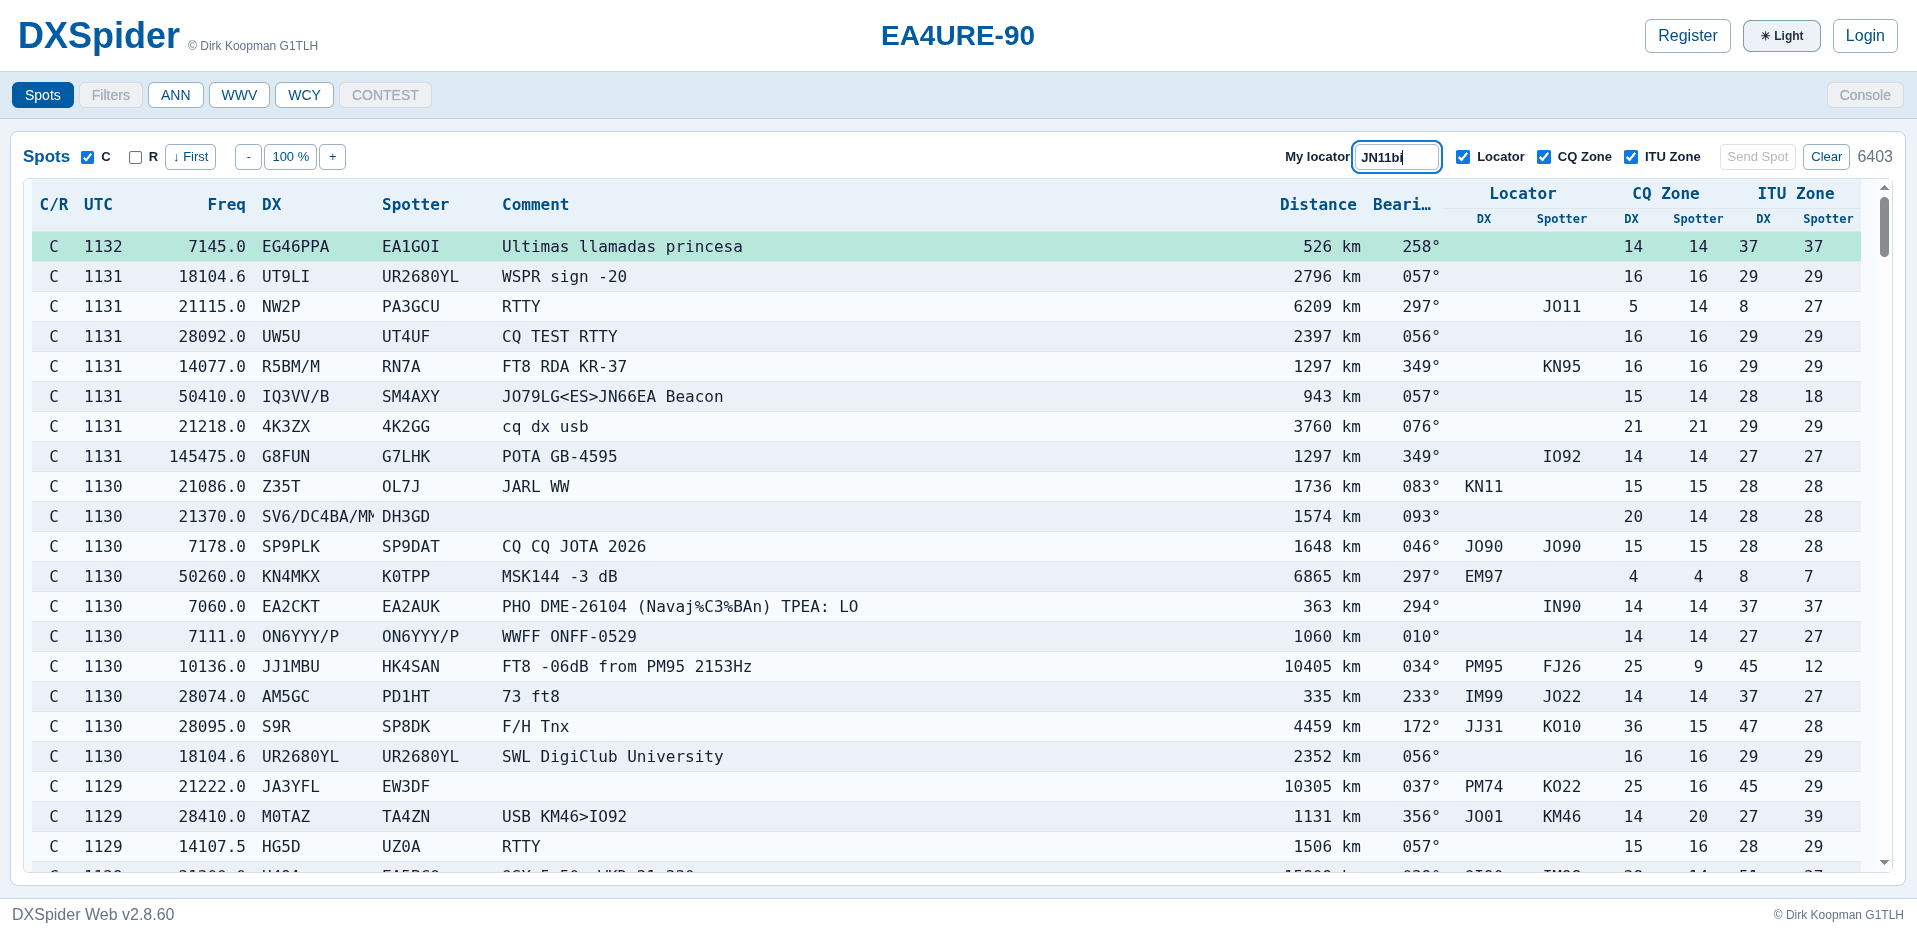The image size is (1917, 931).
Task: Click the Send Spot button
Action: (x=1758, y=157)
